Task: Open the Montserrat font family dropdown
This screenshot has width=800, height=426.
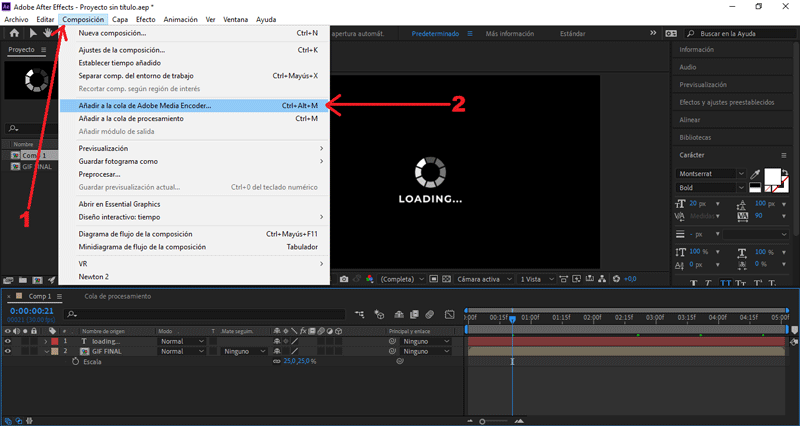Action: pyautogui.click(x=711, y=174)
